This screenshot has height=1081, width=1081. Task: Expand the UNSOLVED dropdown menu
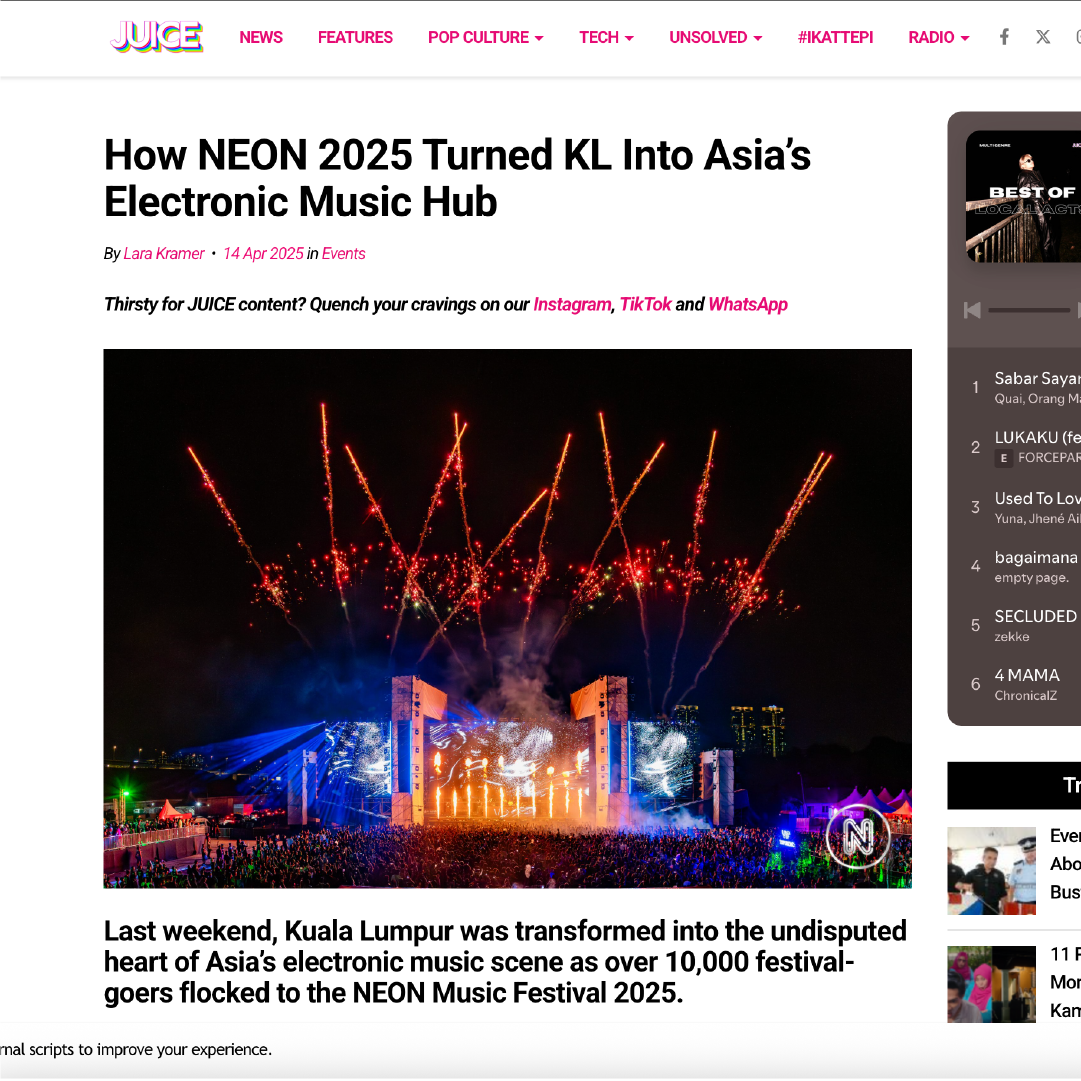(x=716, y=37)
